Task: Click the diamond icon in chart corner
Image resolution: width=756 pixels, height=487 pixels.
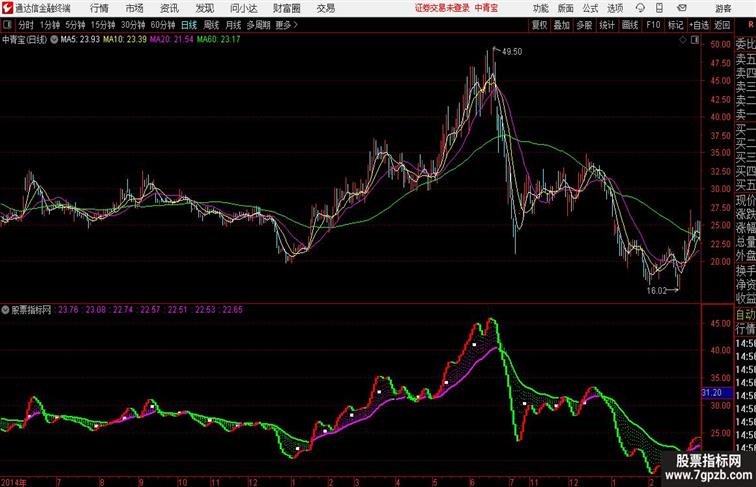Action: point(683,41)
